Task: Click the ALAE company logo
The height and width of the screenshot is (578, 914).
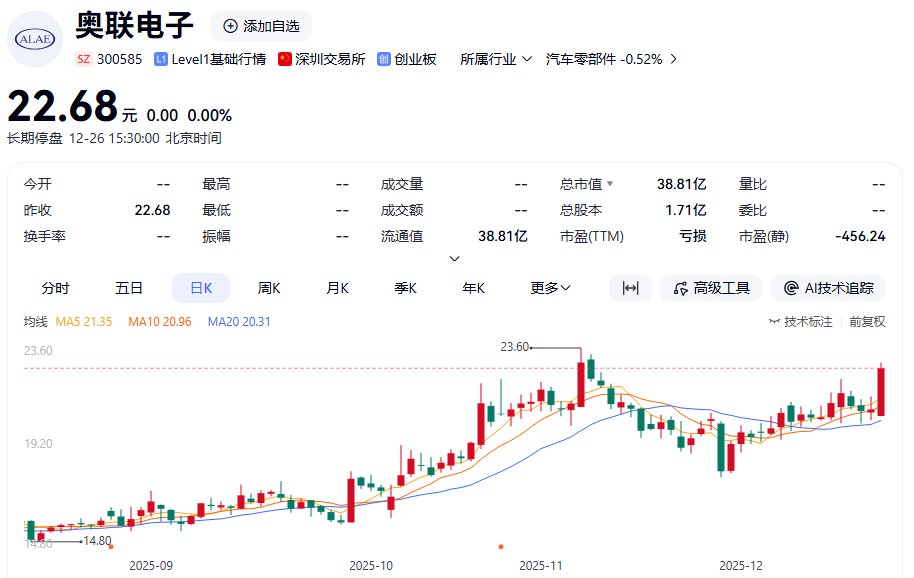Action: pos(34,39)
